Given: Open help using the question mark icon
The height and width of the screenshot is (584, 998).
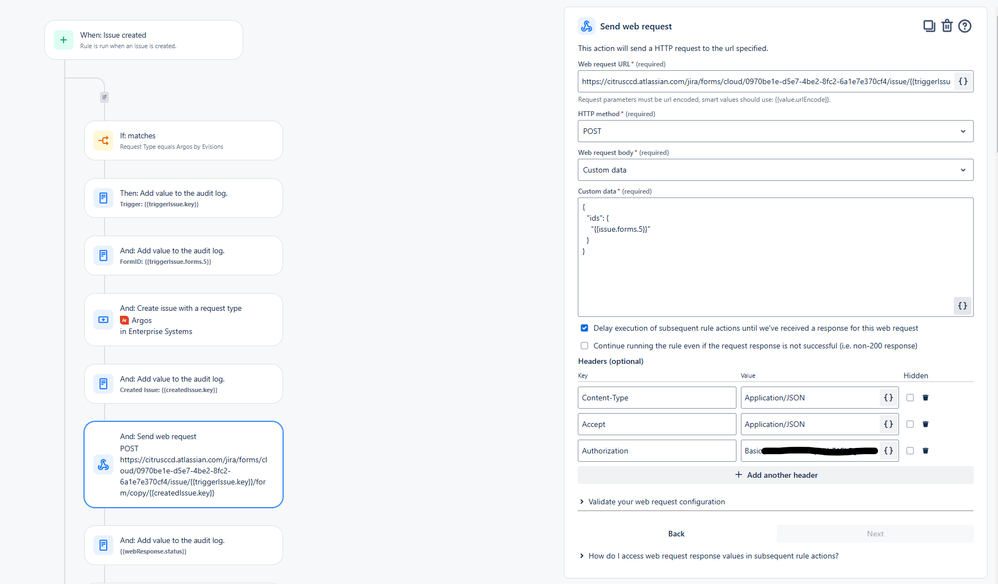Looking at the screenshot, I should point(965,26).
